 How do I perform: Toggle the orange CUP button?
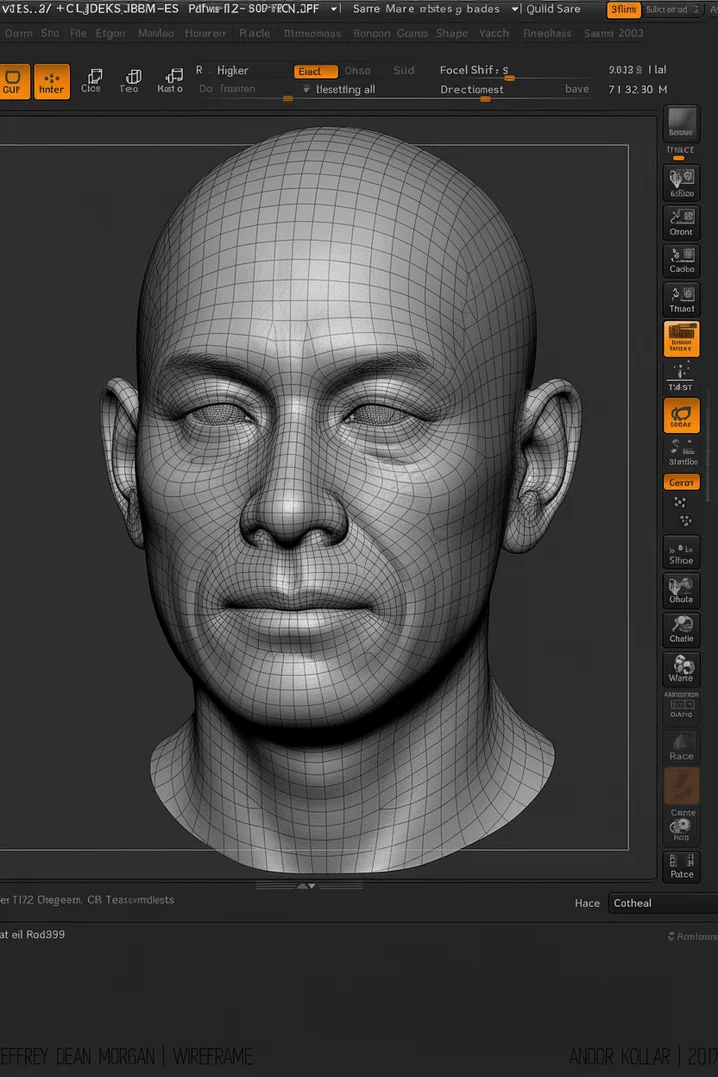(13, 81)
